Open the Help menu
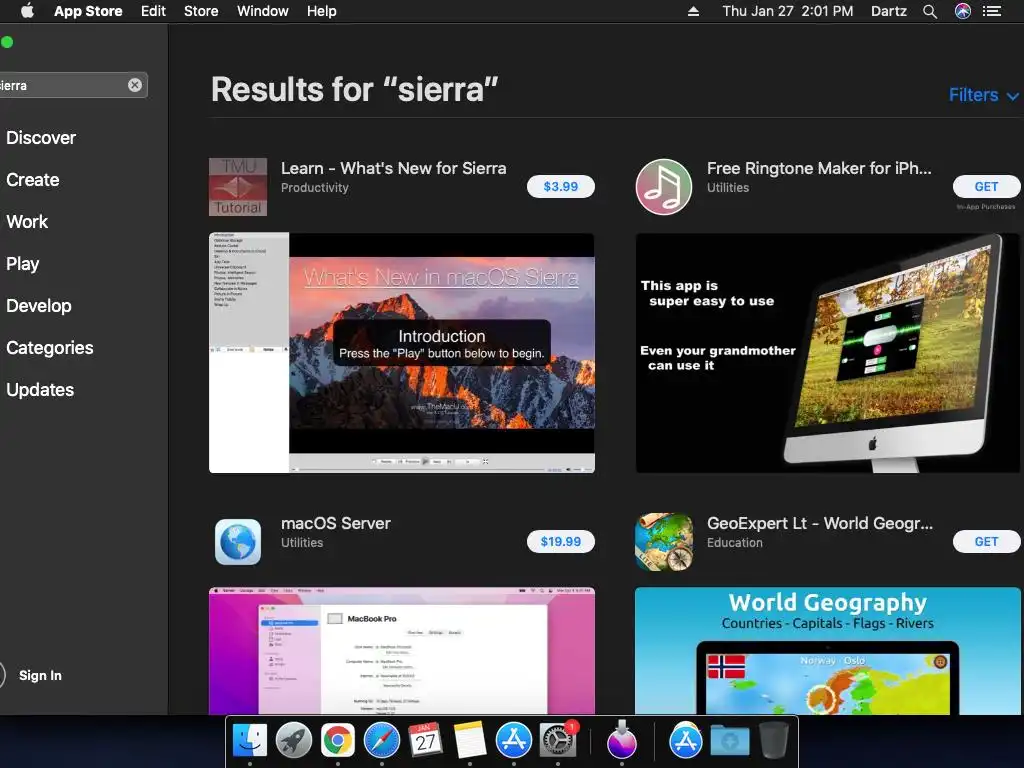 point(322,11)
